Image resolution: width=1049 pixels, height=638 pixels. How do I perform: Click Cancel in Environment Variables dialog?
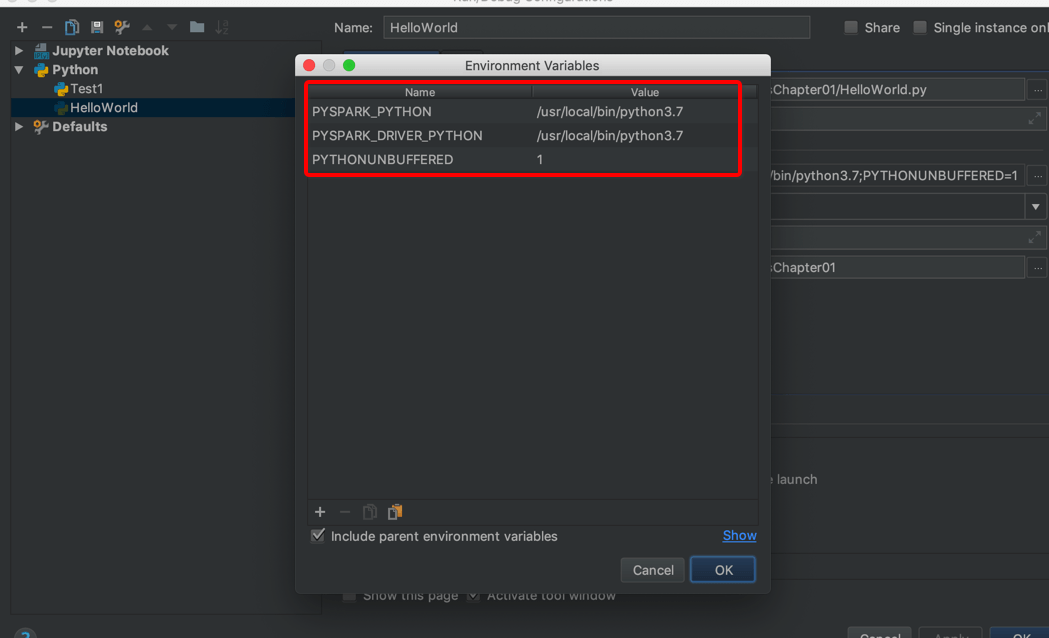click(x=653, y=570)
